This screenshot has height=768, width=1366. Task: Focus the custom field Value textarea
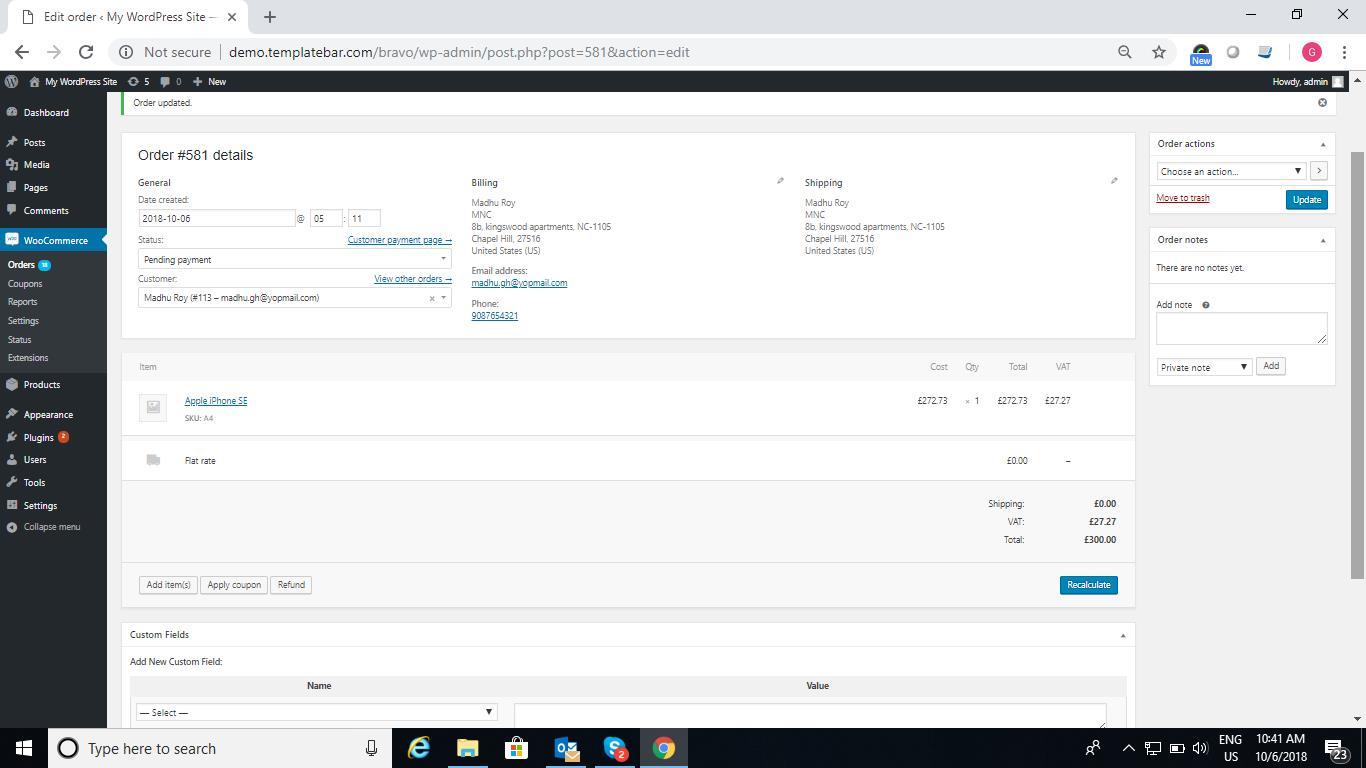point(810,715)
